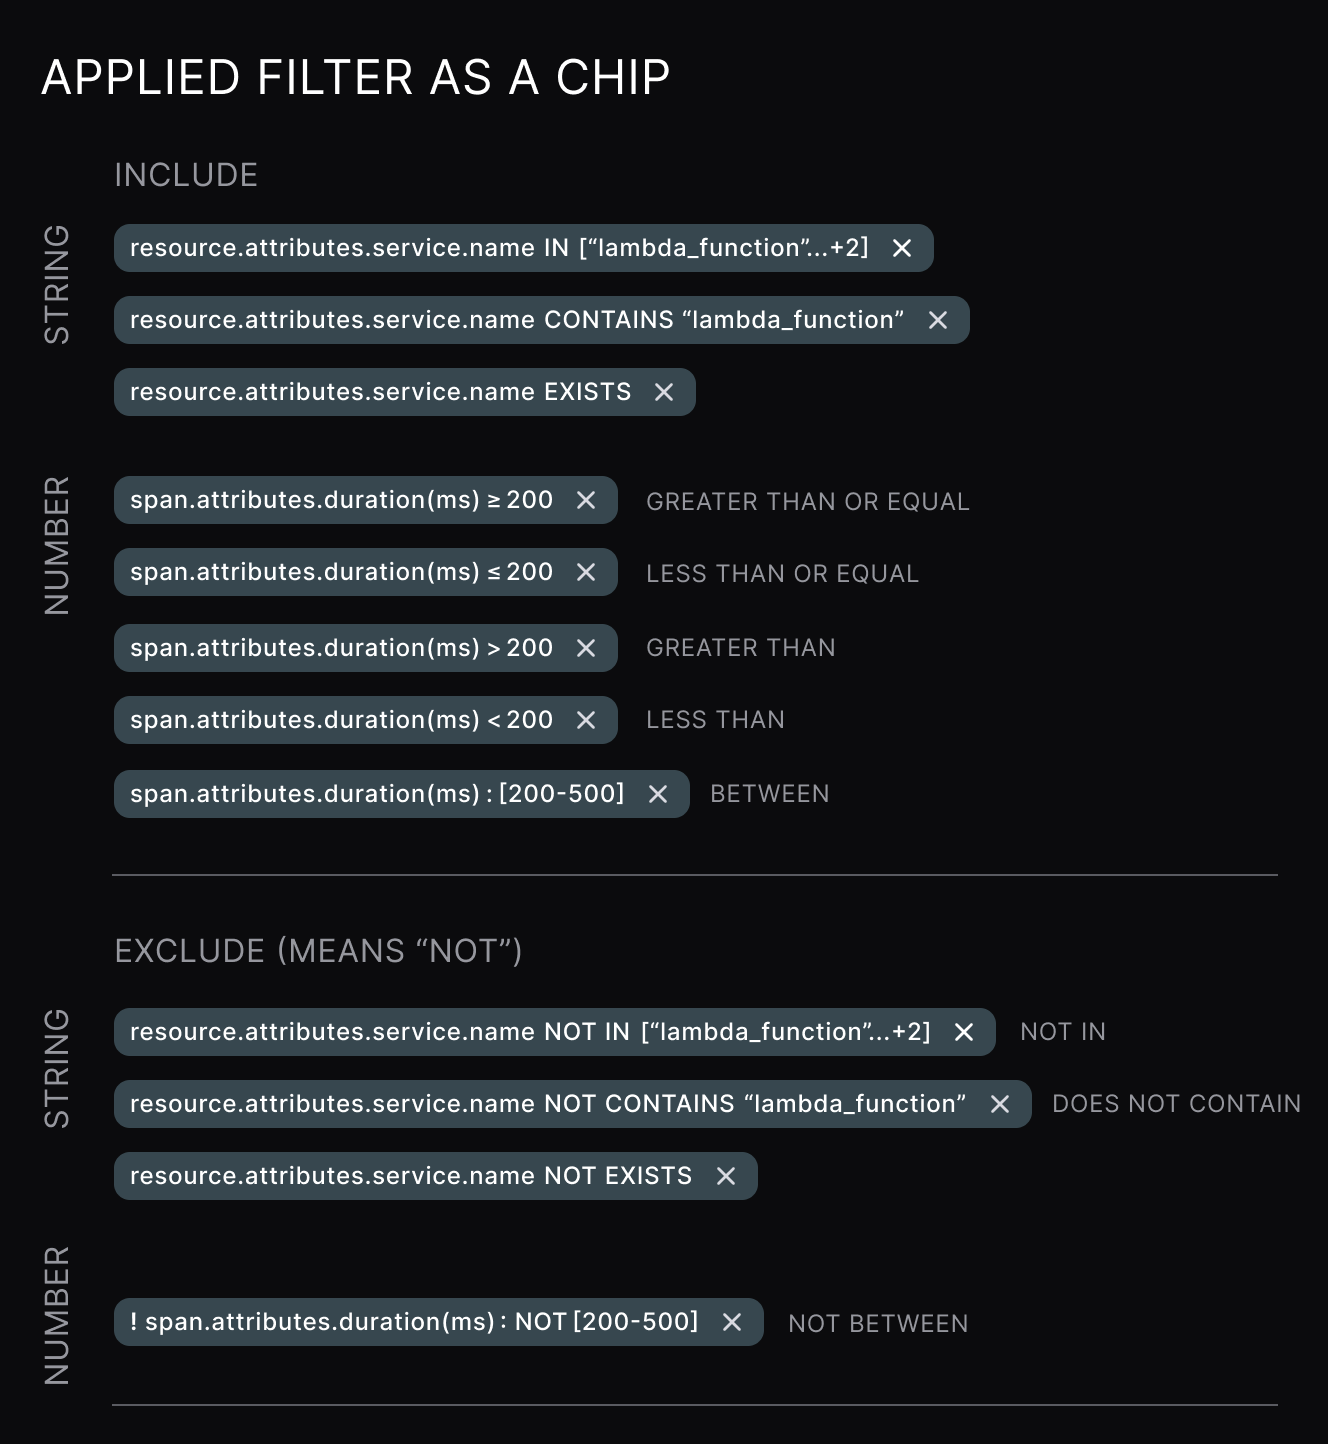
Task: Dismiss the duration greater than or equal 200 chip
Action: (x=586, y=500)
